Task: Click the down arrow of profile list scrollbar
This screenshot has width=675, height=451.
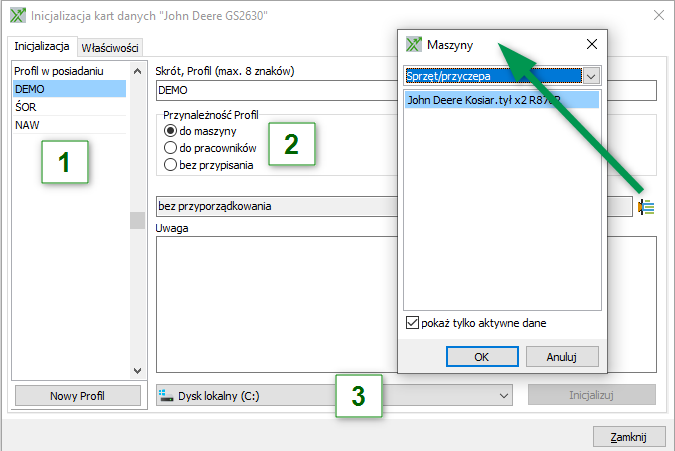Action: [137, 371]
